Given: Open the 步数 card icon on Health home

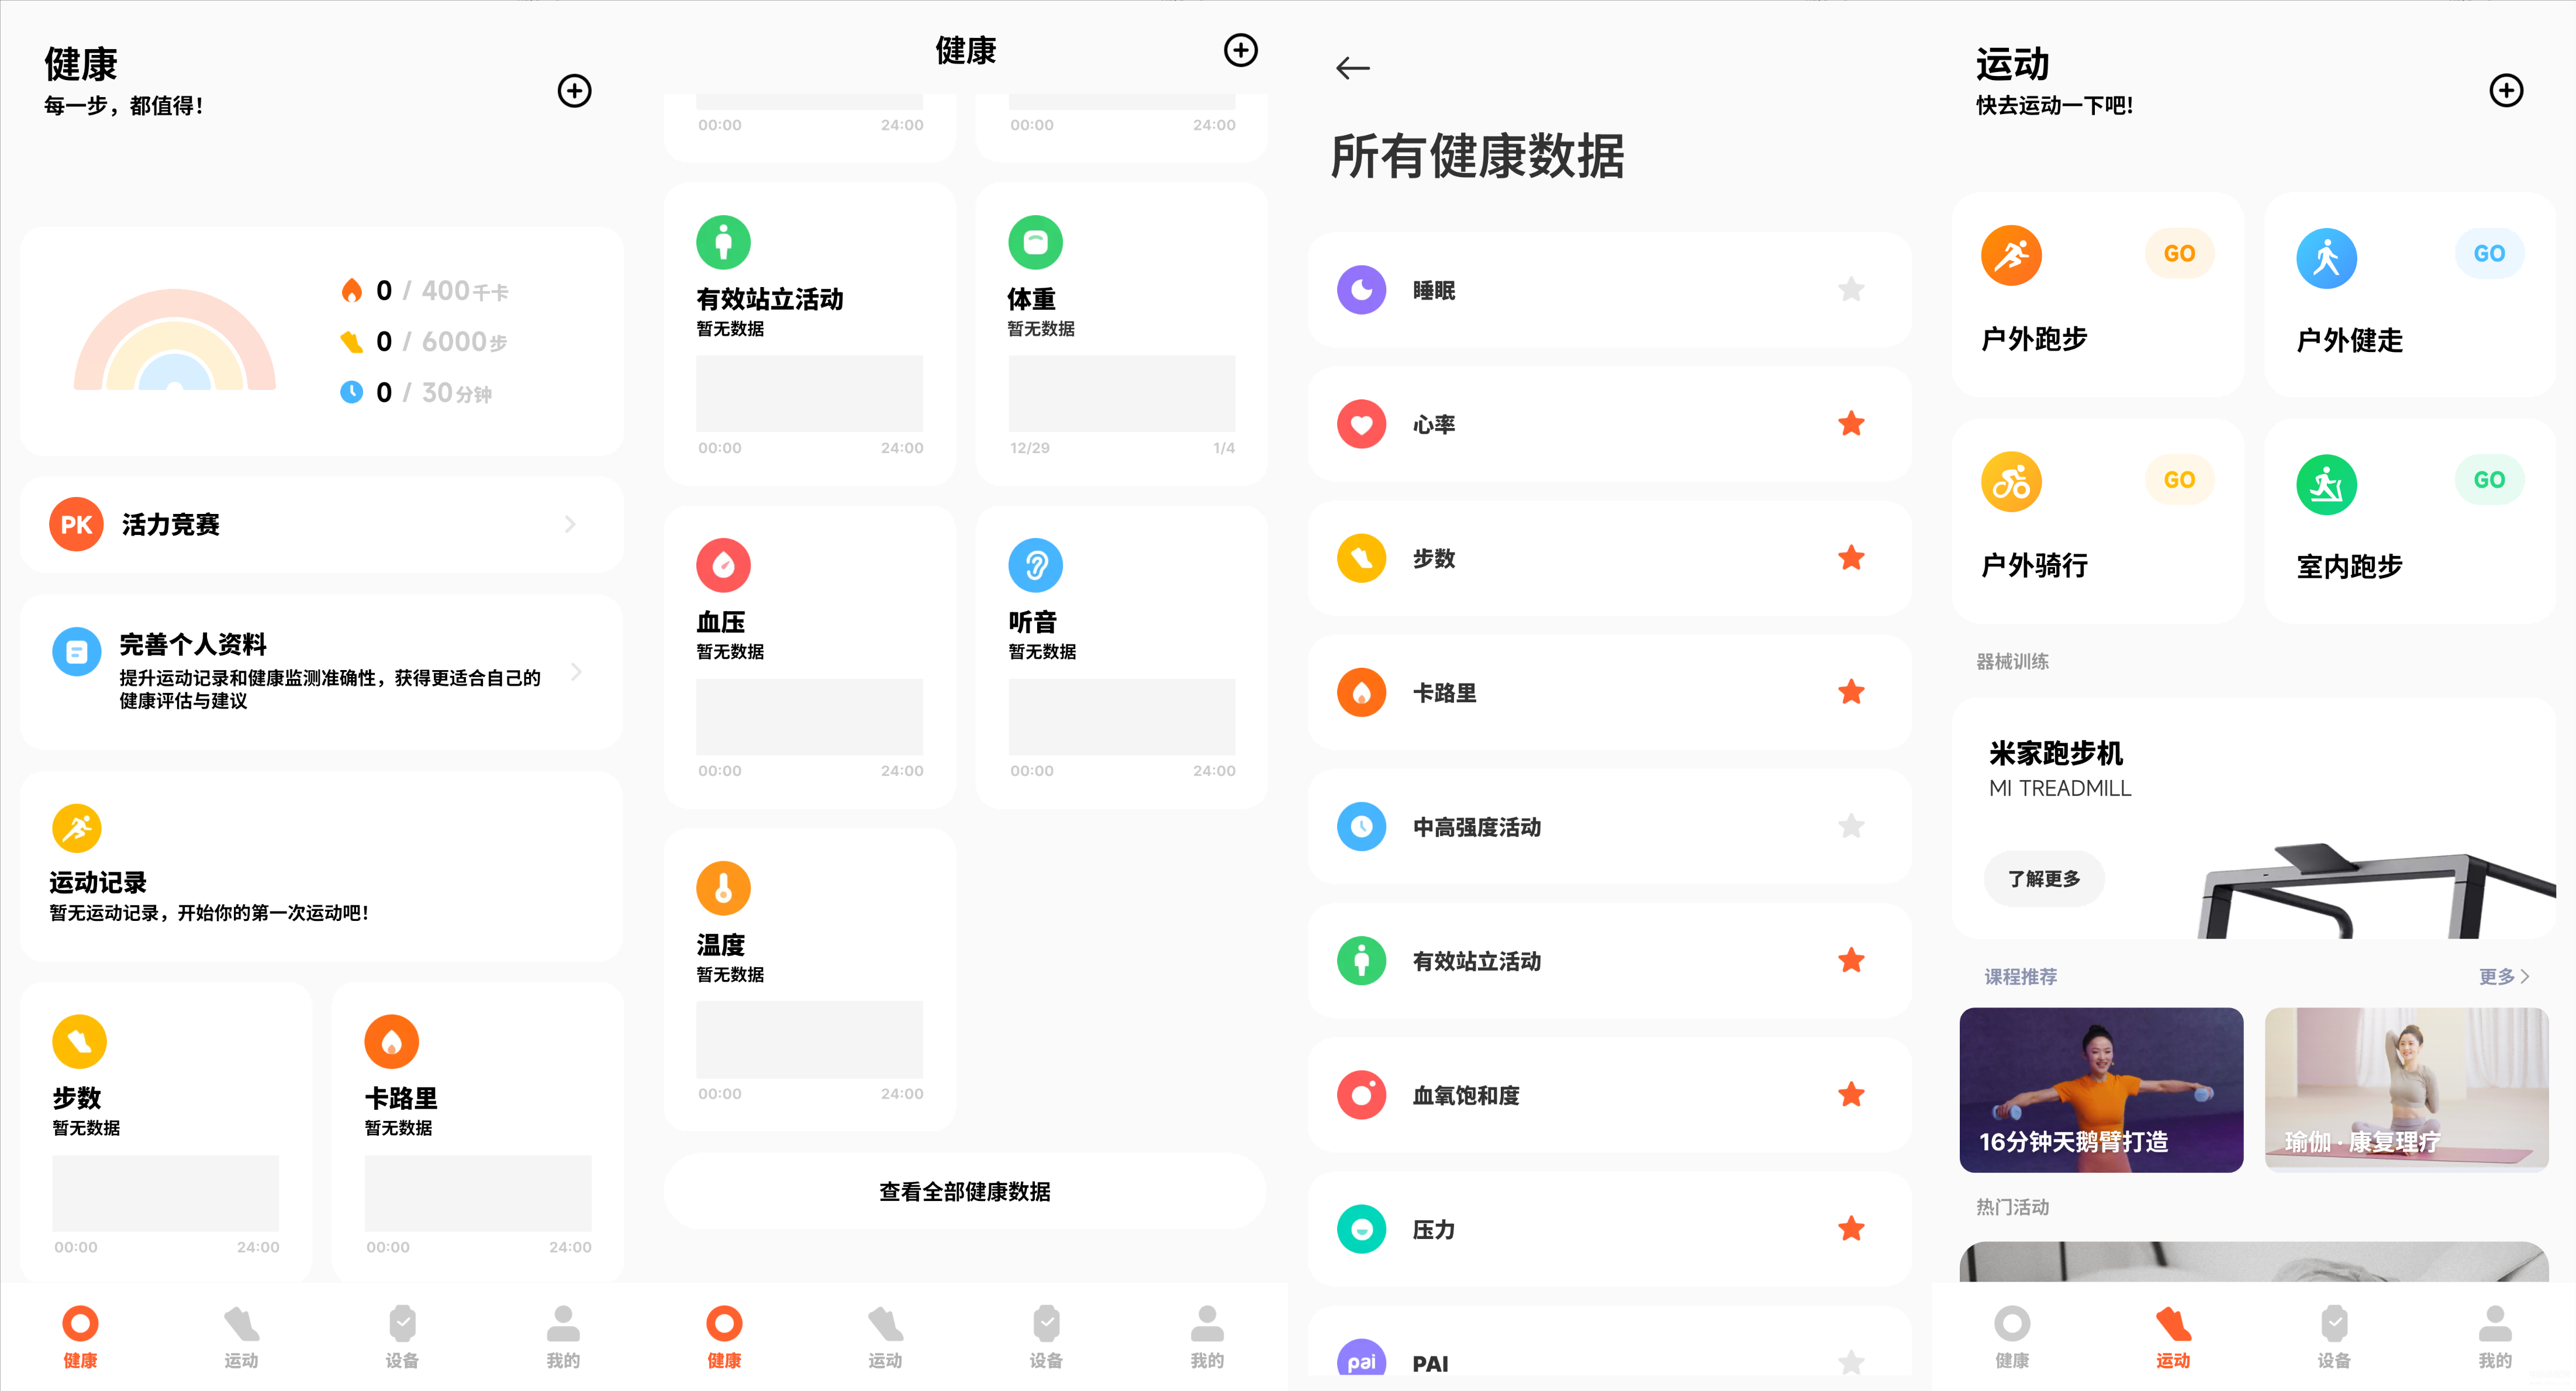Looking at the screenshot, I should 79,1042.
